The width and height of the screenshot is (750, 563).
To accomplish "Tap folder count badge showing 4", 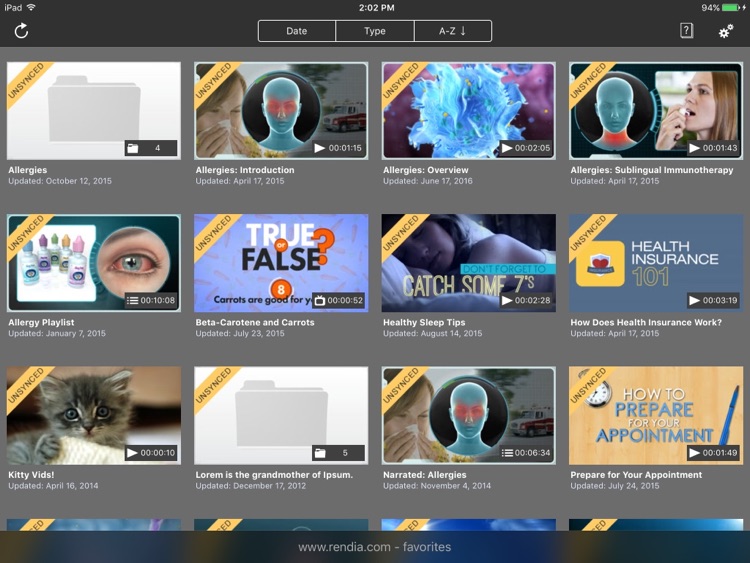I will [x=151, y=148].
